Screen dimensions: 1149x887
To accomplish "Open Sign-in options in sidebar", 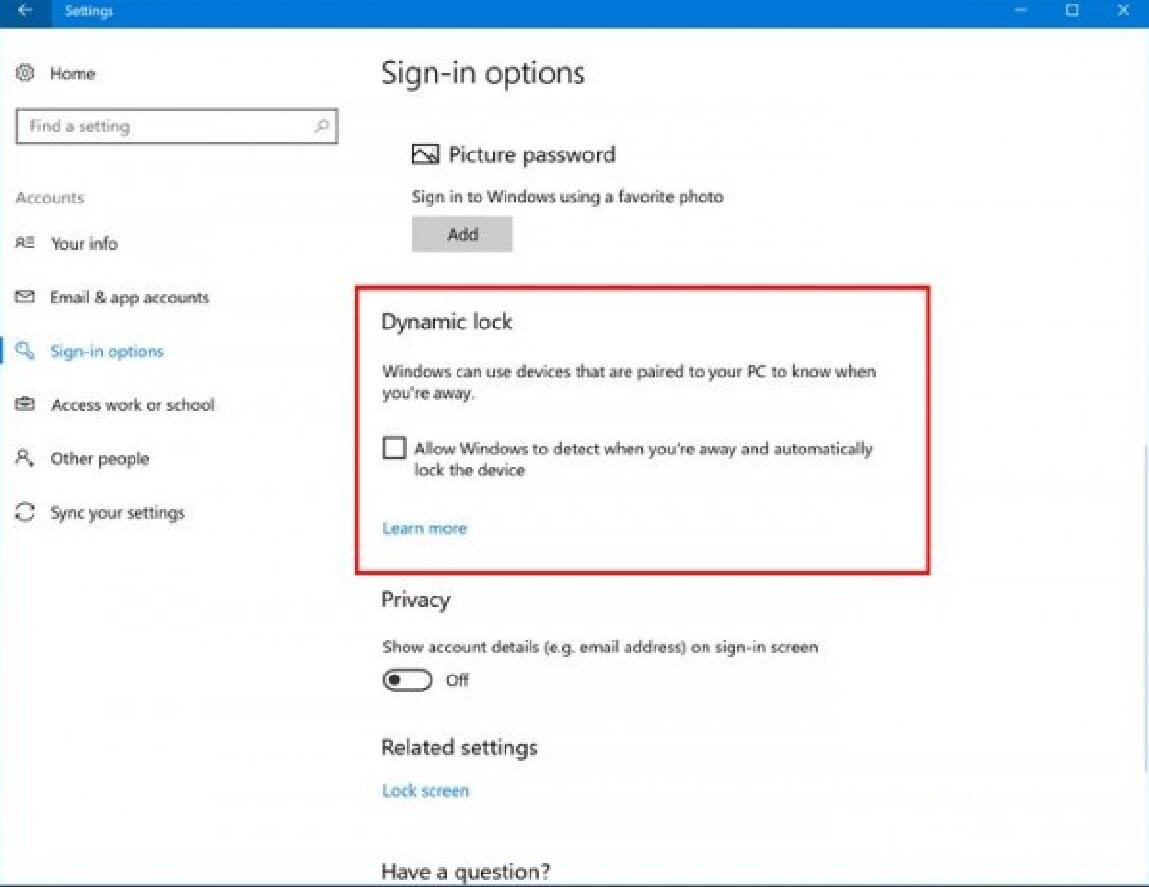I will (x=107, y=351).
